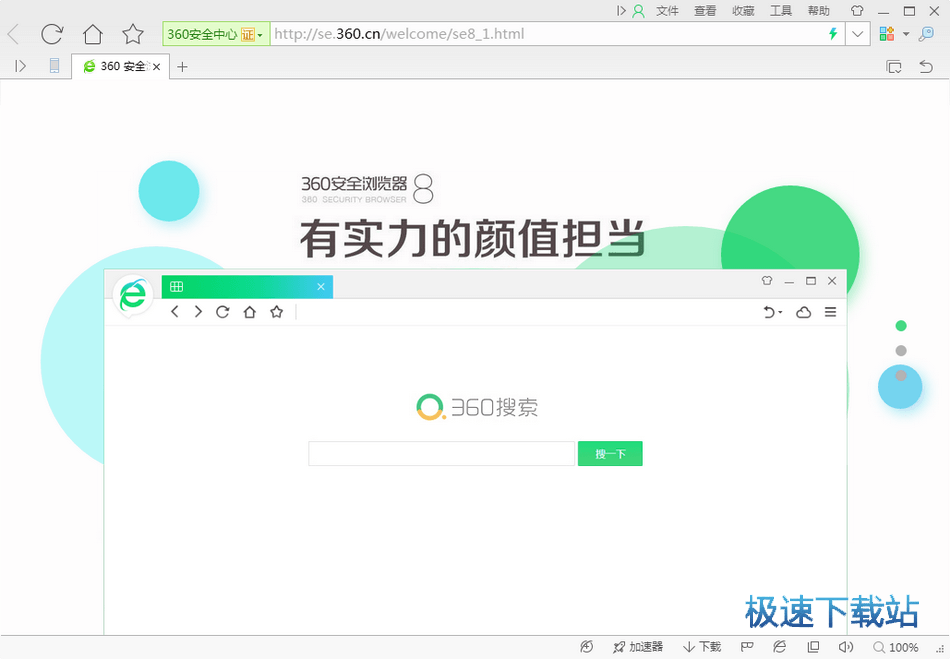Open the address bar history dropdown
950x659 pixels.
(858, 34)
